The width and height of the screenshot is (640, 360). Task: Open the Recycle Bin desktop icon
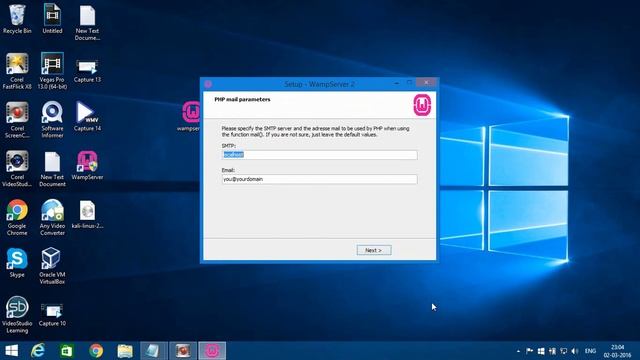[17, 19]
